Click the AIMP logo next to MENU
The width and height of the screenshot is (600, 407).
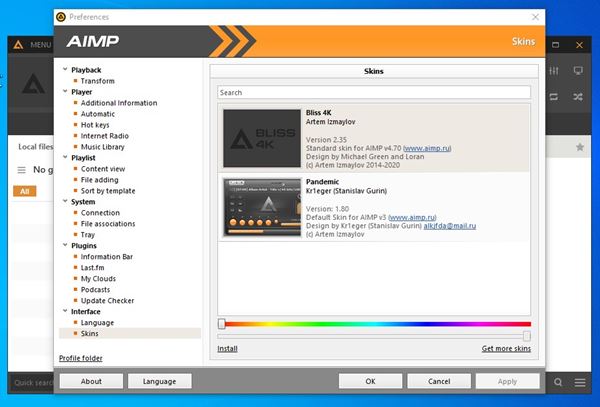click(x=18, y=45)
